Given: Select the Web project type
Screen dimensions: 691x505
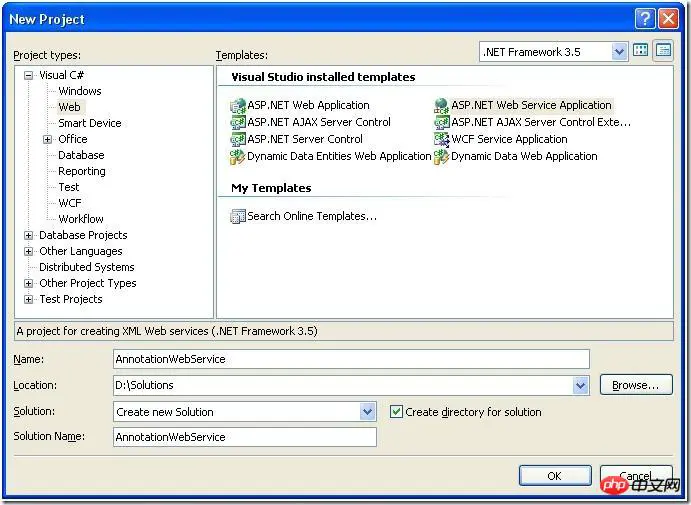Looking at the screenshot, I should click(x=70, y=107).
